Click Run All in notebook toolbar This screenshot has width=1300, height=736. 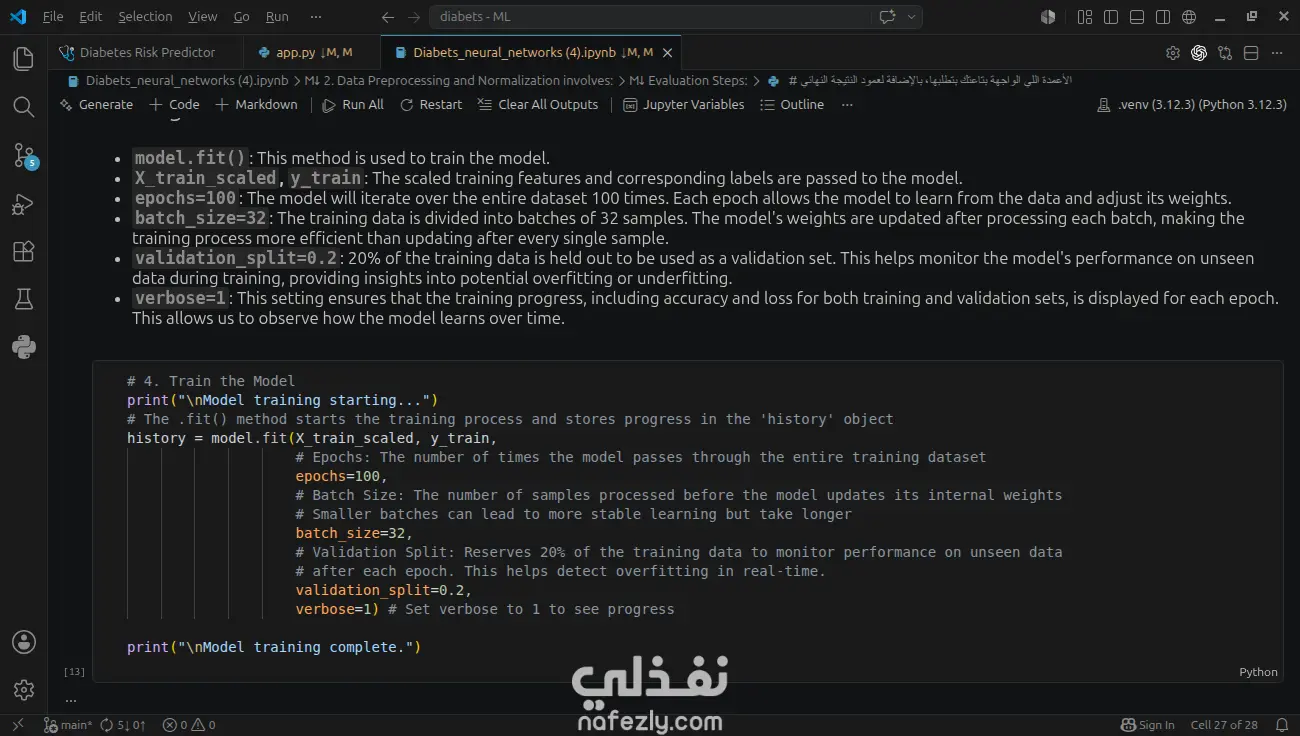point(353,104)
